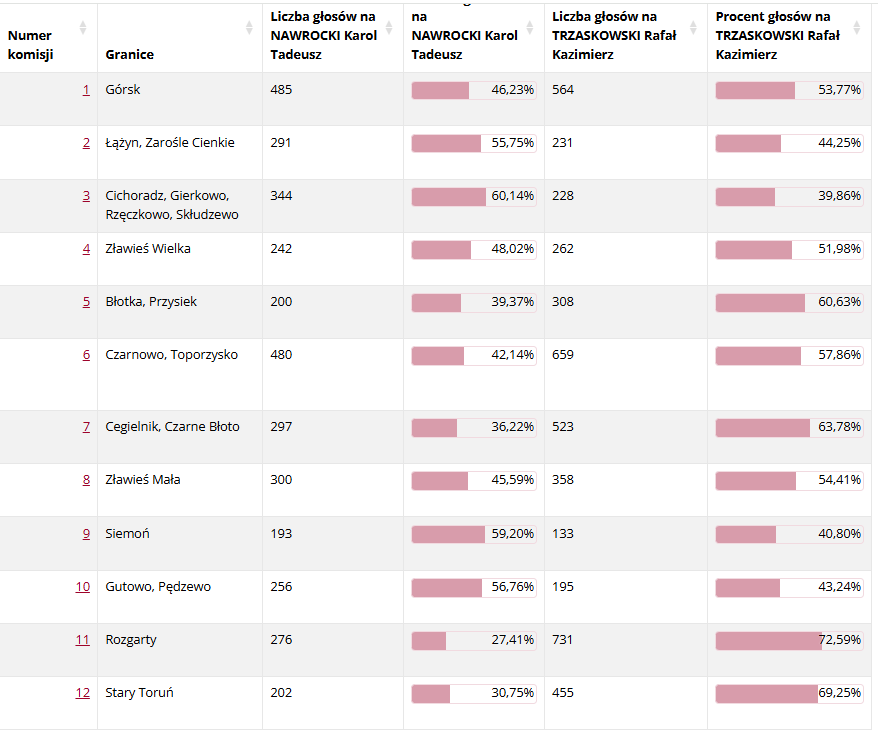Screen dimensions: 881x738
Task: Sort by Liczba głosów na TRZASKOWSKI arrows
Action: coord(695,28)
